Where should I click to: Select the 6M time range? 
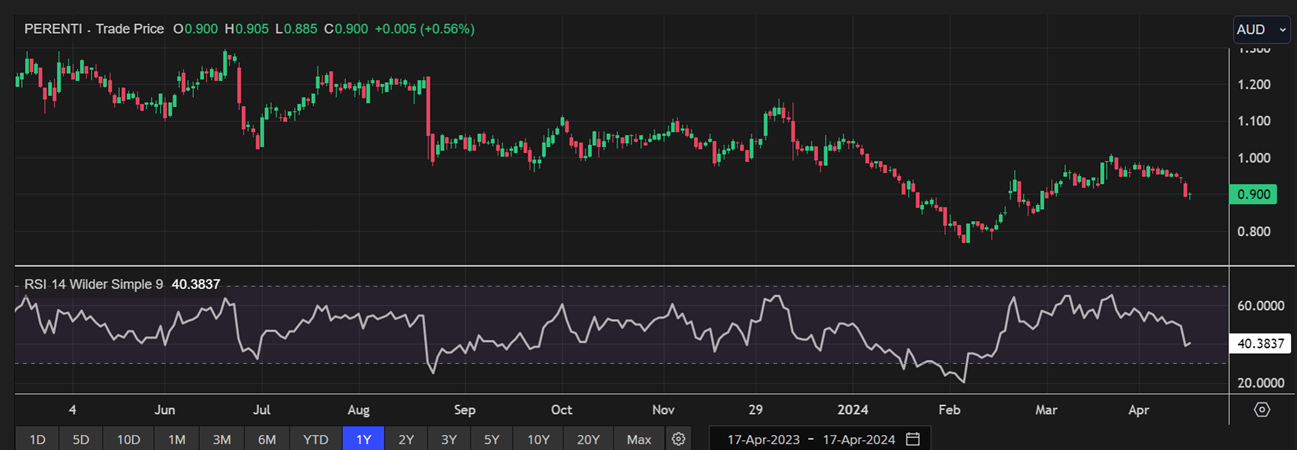(267, 439)
